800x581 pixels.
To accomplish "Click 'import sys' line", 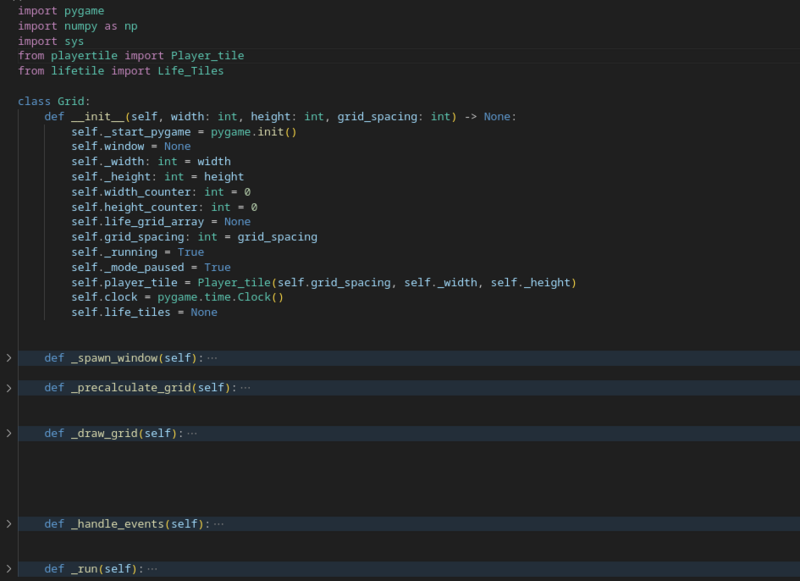I will point(51,41).
